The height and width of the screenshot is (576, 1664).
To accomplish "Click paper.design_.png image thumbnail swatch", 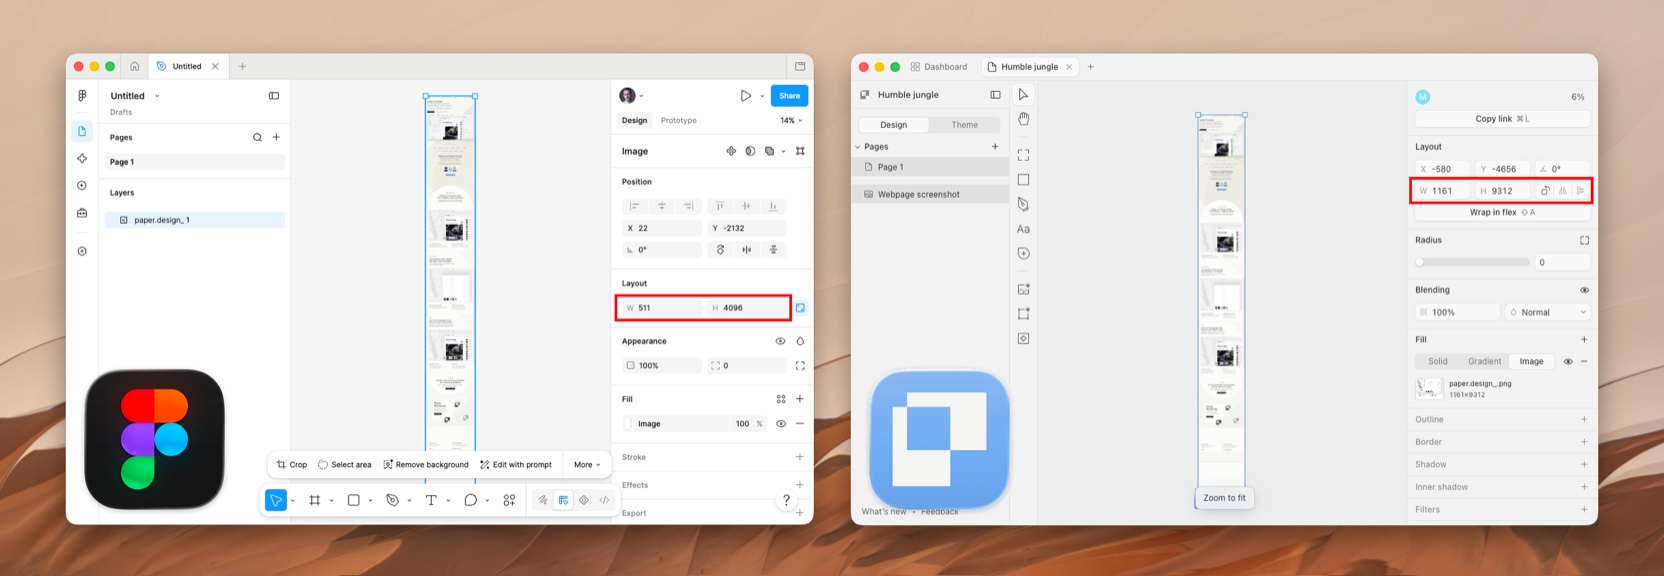I will point(1428,389).
